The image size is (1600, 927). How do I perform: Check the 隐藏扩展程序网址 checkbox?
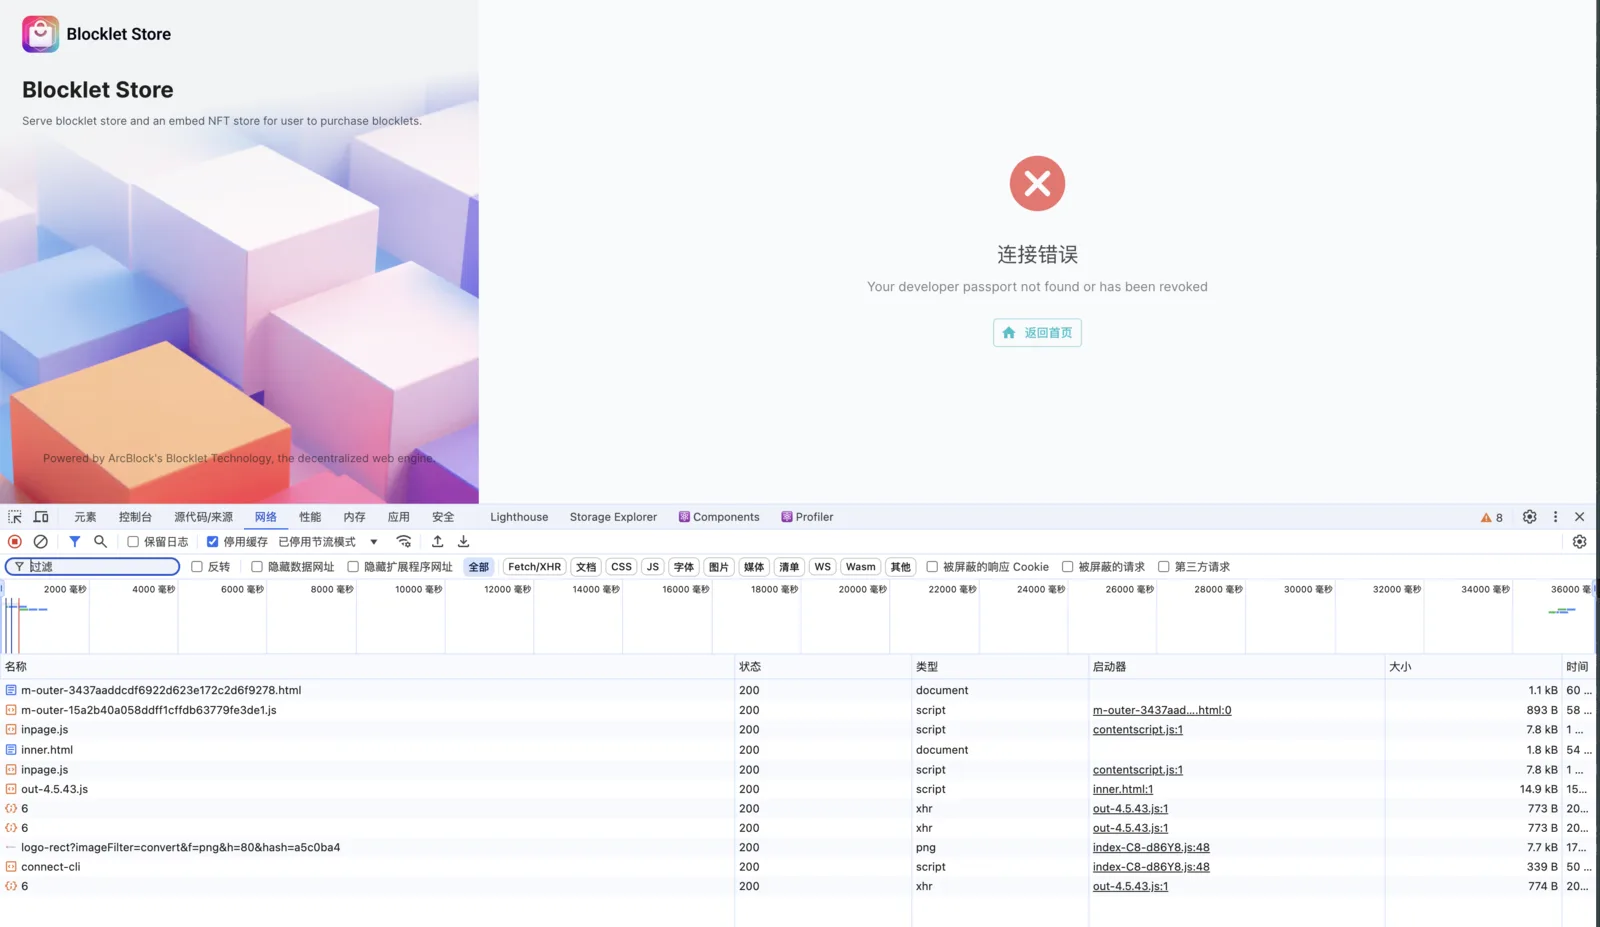click(x=353, y=567)
